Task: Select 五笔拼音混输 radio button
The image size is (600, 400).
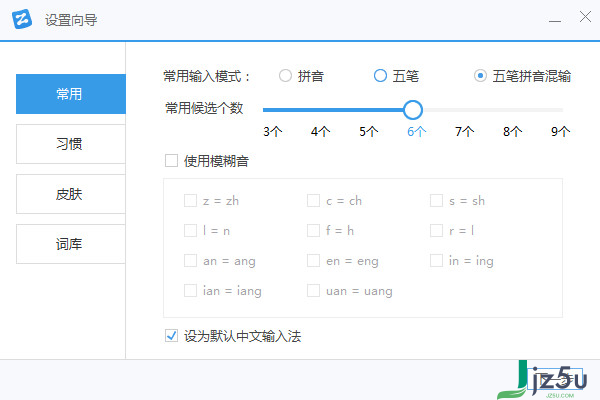Action: coord(480,76)
